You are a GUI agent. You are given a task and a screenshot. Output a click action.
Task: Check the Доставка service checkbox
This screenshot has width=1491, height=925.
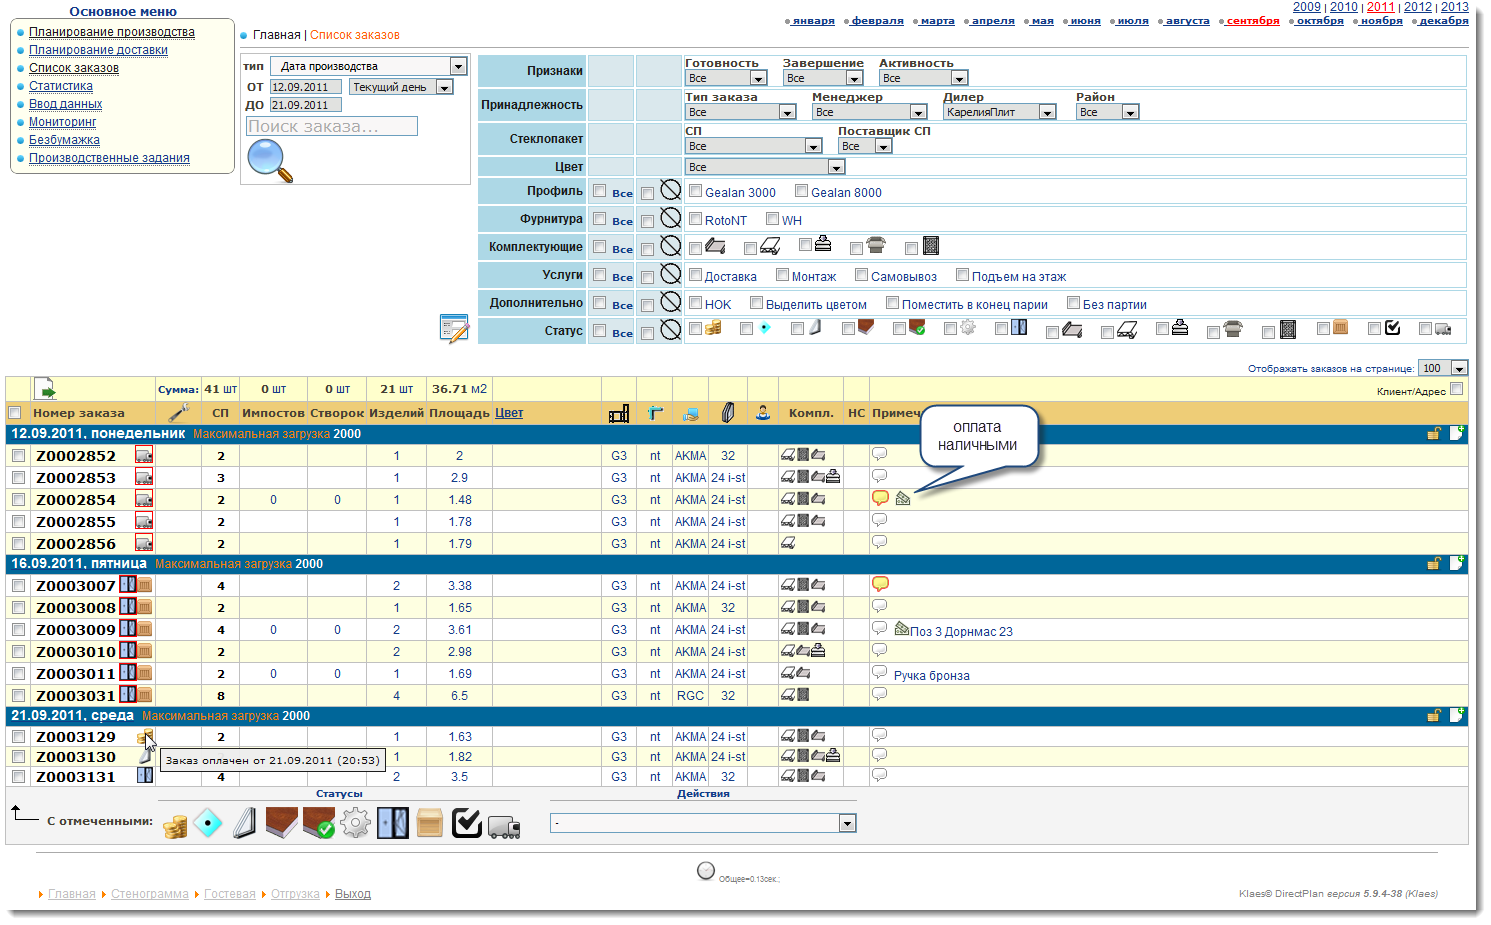696,275
